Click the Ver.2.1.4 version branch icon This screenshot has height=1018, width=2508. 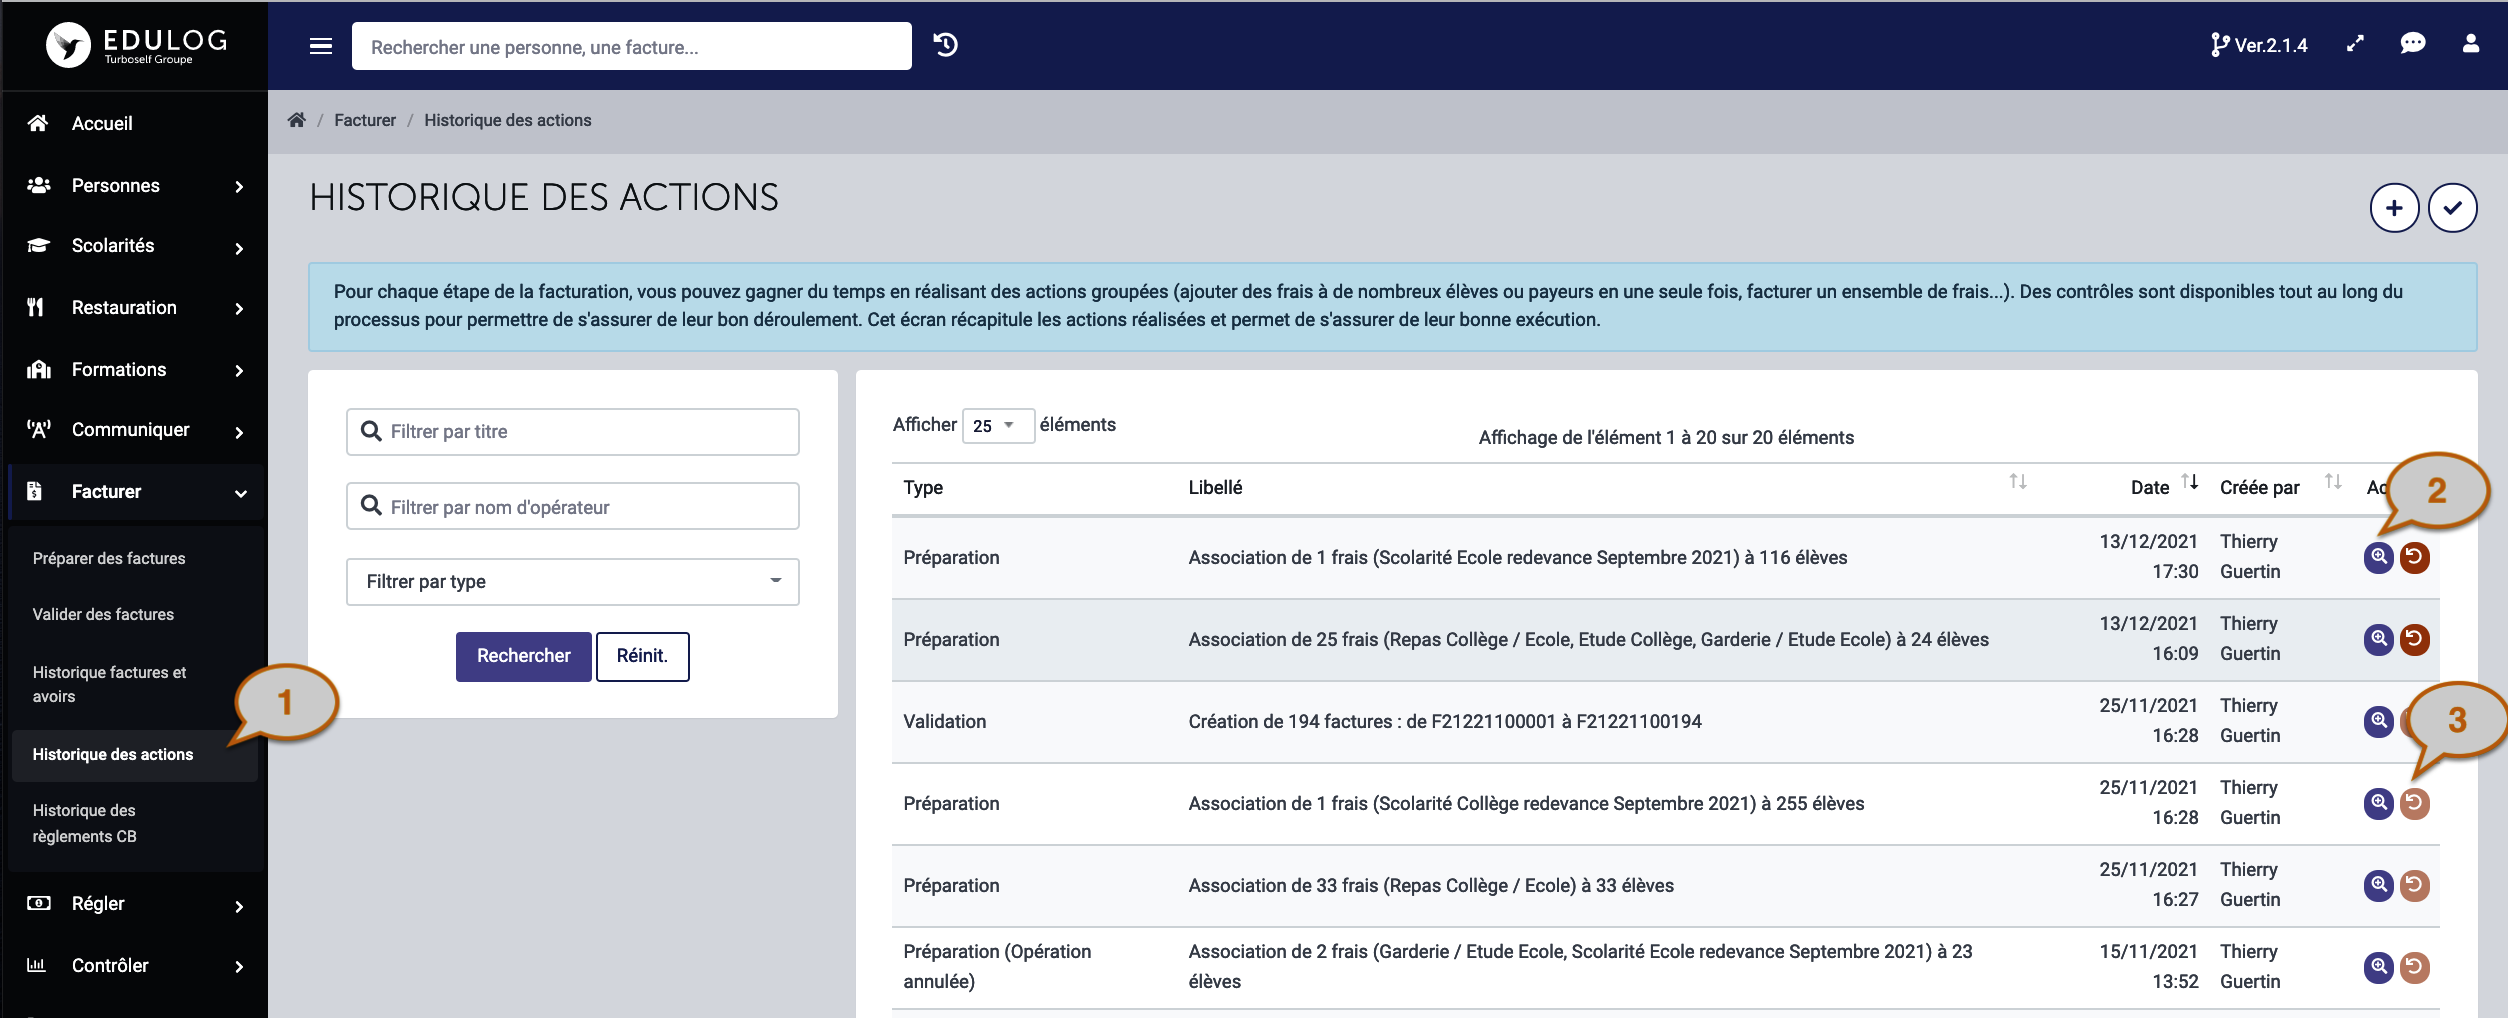(x=2219, y=45)
